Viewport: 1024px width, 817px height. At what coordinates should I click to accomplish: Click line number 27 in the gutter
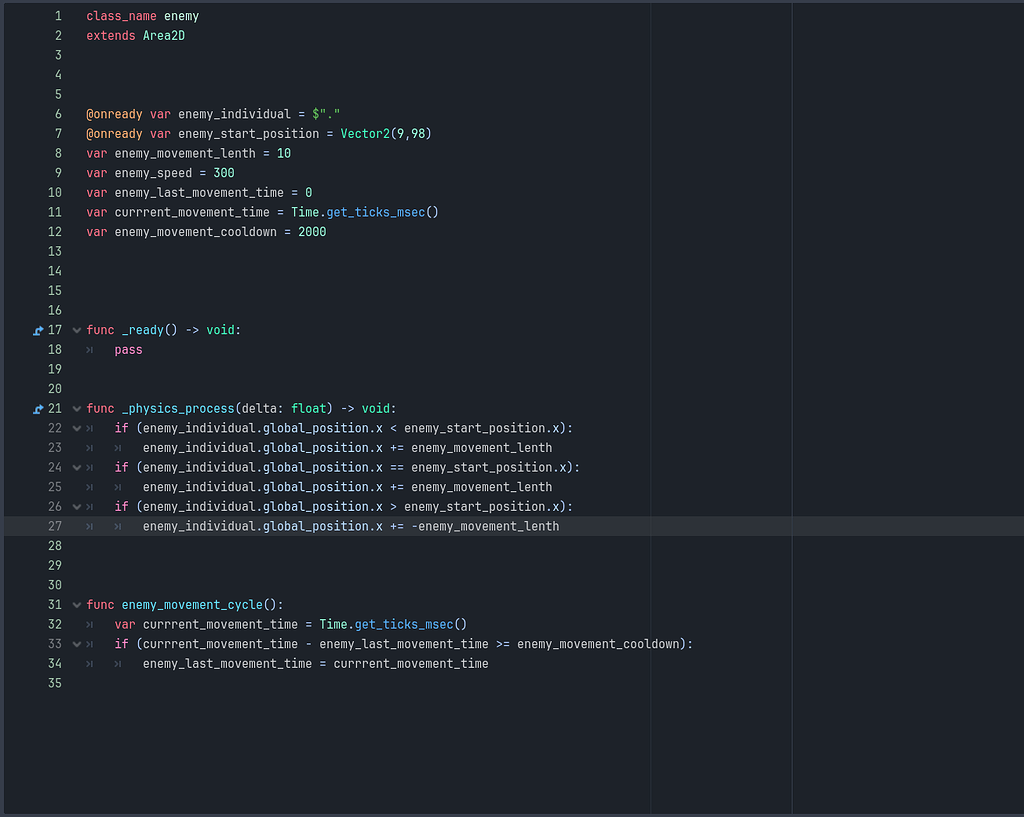coord(55,526)
